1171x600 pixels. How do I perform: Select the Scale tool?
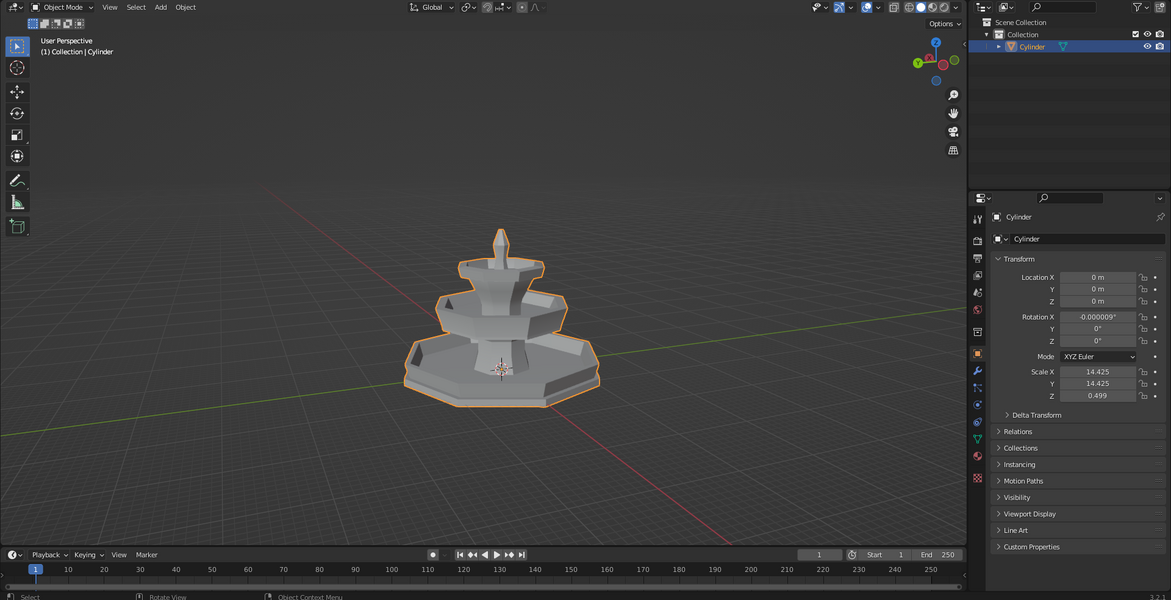point(17,135)
